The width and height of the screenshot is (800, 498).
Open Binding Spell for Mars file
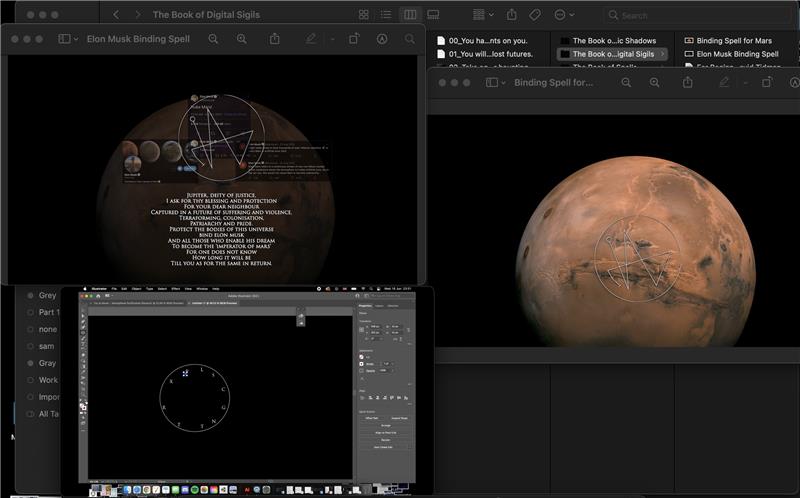733,41
